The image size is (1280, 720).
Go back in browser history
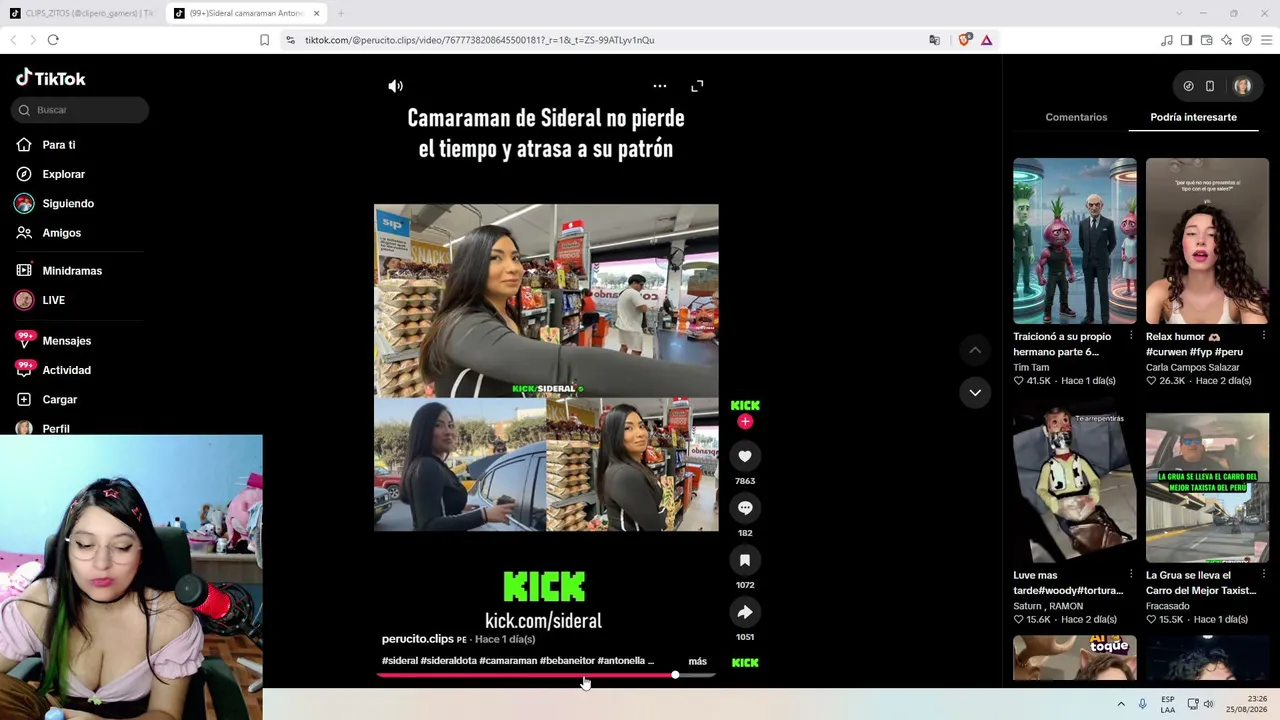(x=13, y=40)
